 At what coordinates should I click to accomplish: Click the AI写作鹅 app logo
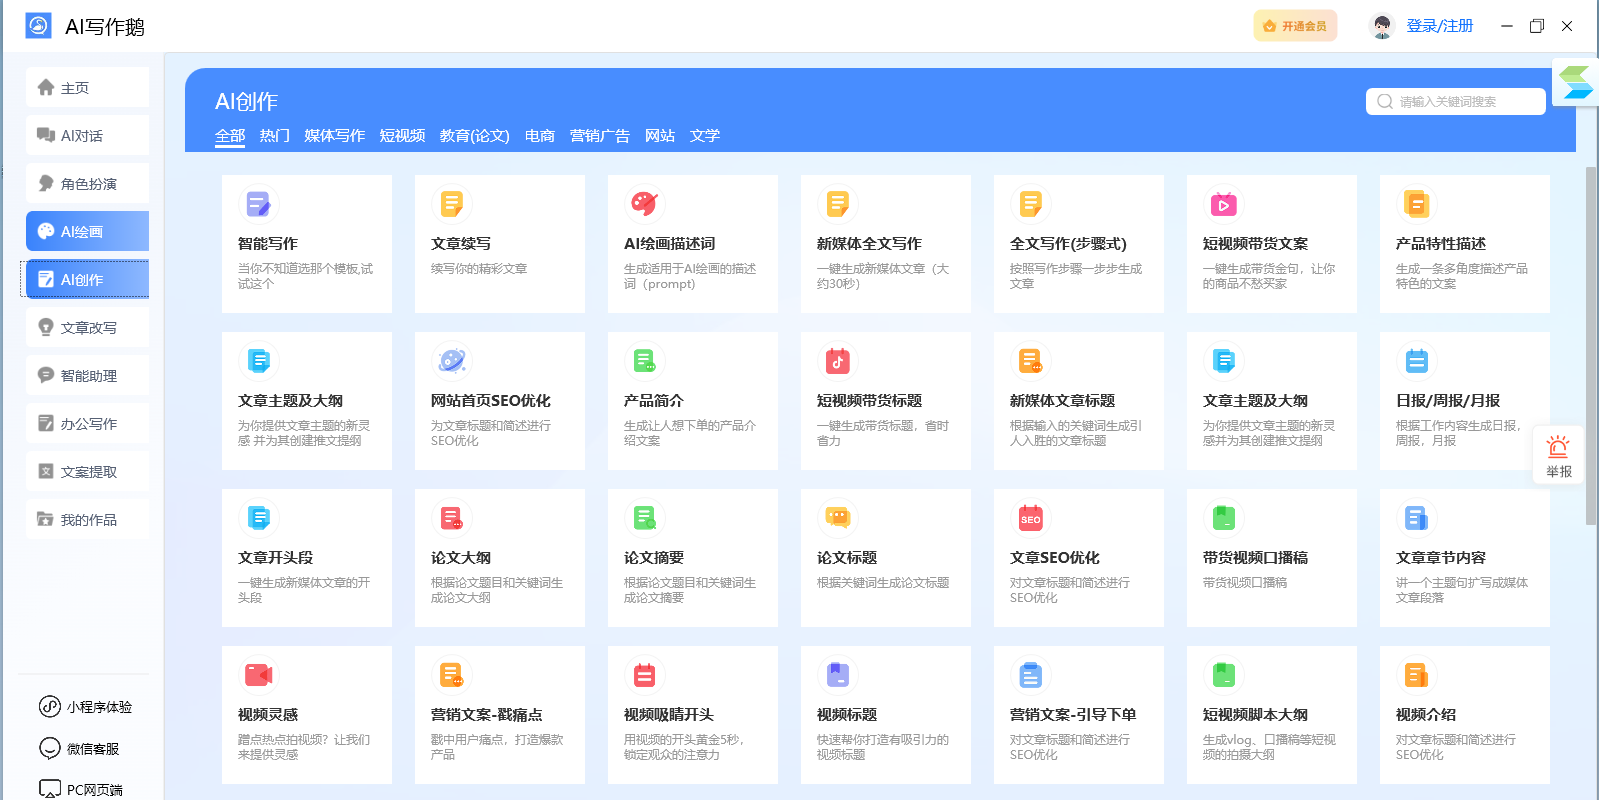tap(38, 26)
